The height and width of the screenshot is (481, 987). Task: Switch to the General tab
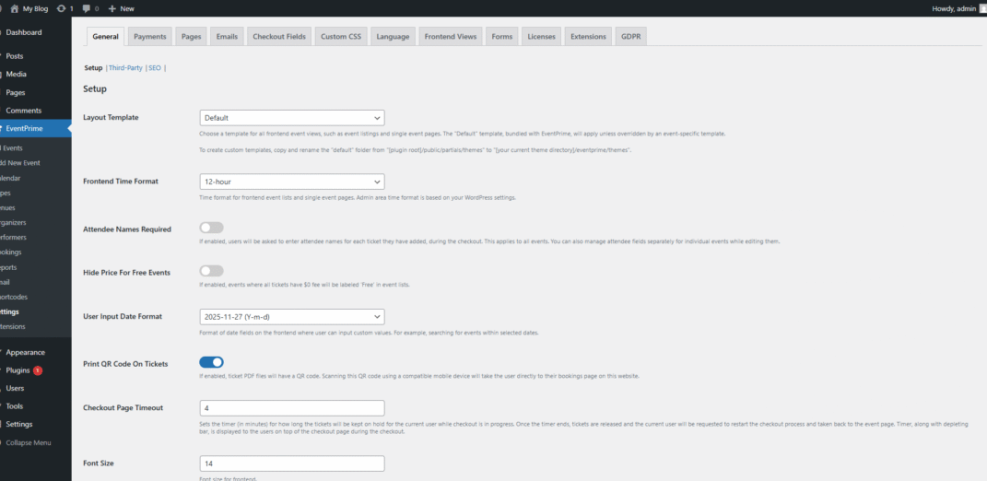coord(105,37)
